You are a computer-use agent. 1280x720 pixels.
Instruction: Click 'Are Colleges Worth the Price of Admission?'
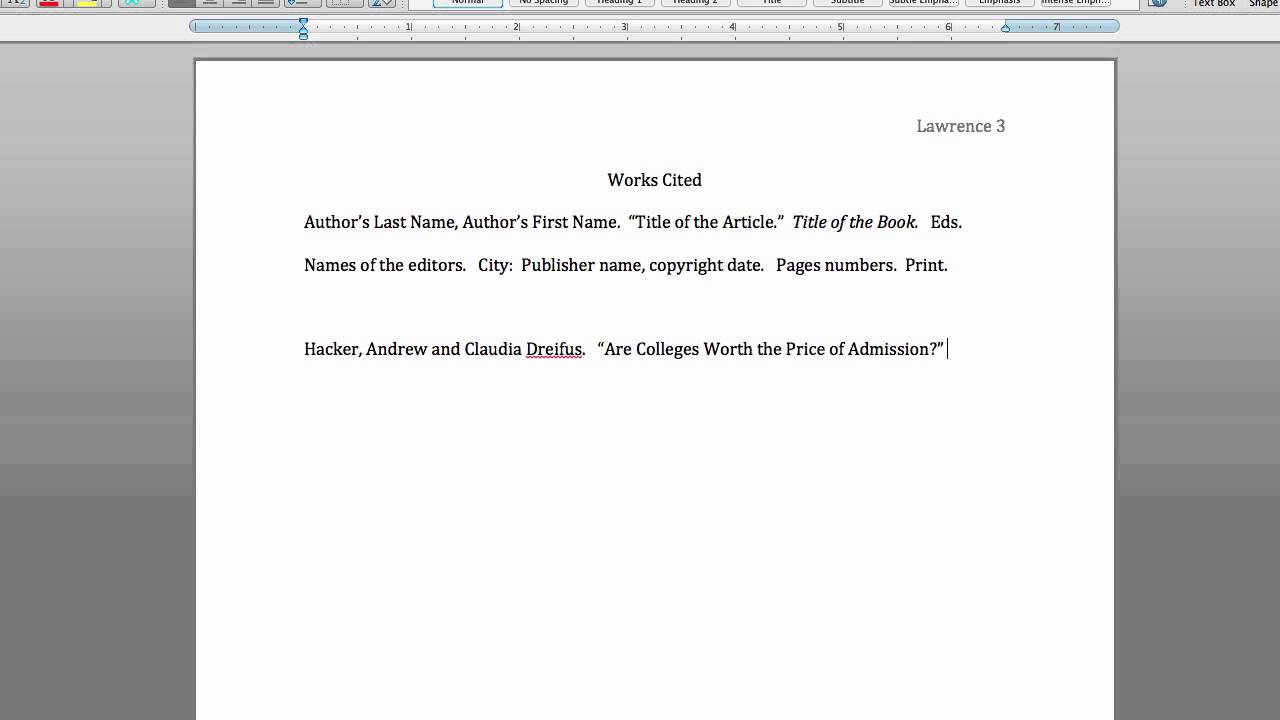tap(771, 349)
